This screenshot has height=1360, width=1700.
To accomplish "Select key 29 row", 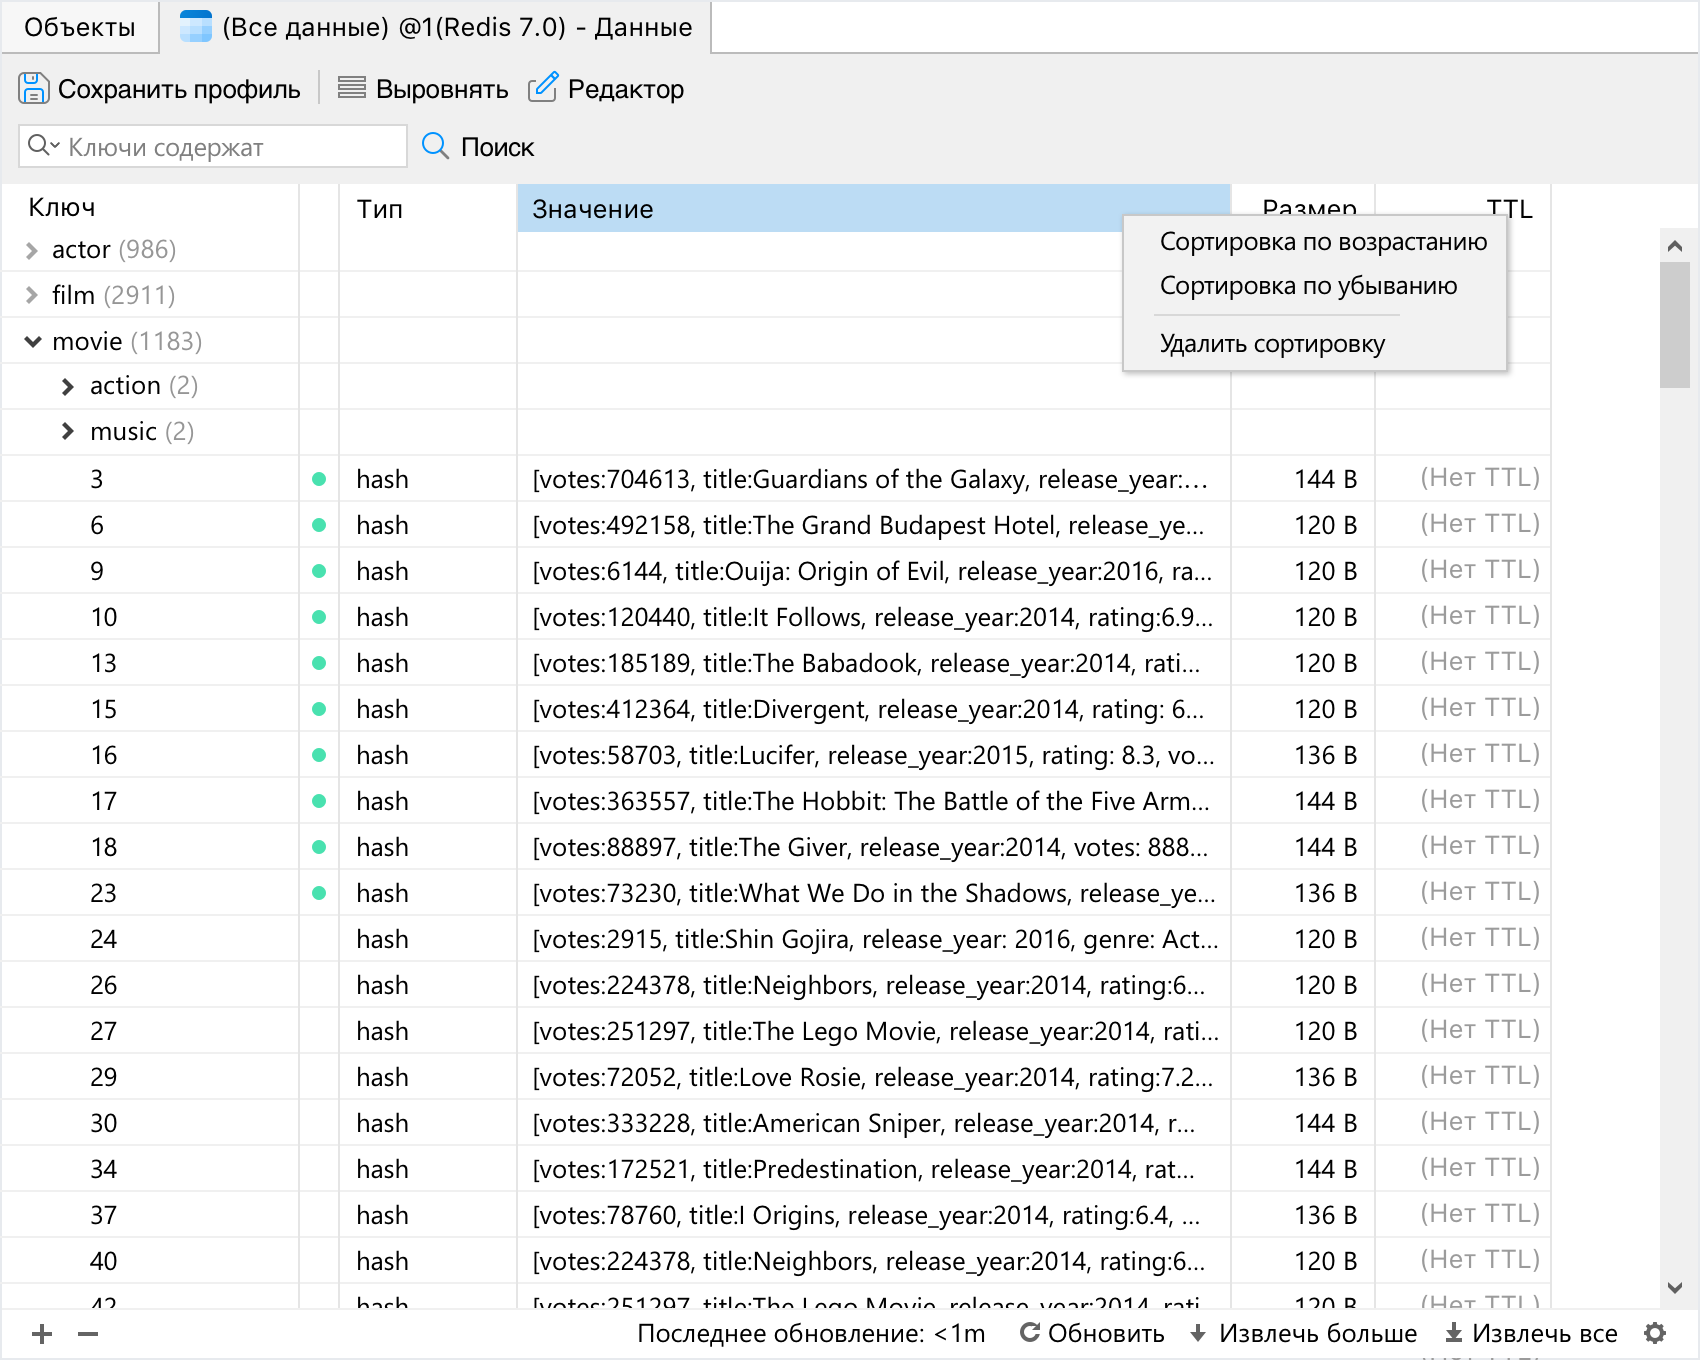I will [x=776, y=1077].
